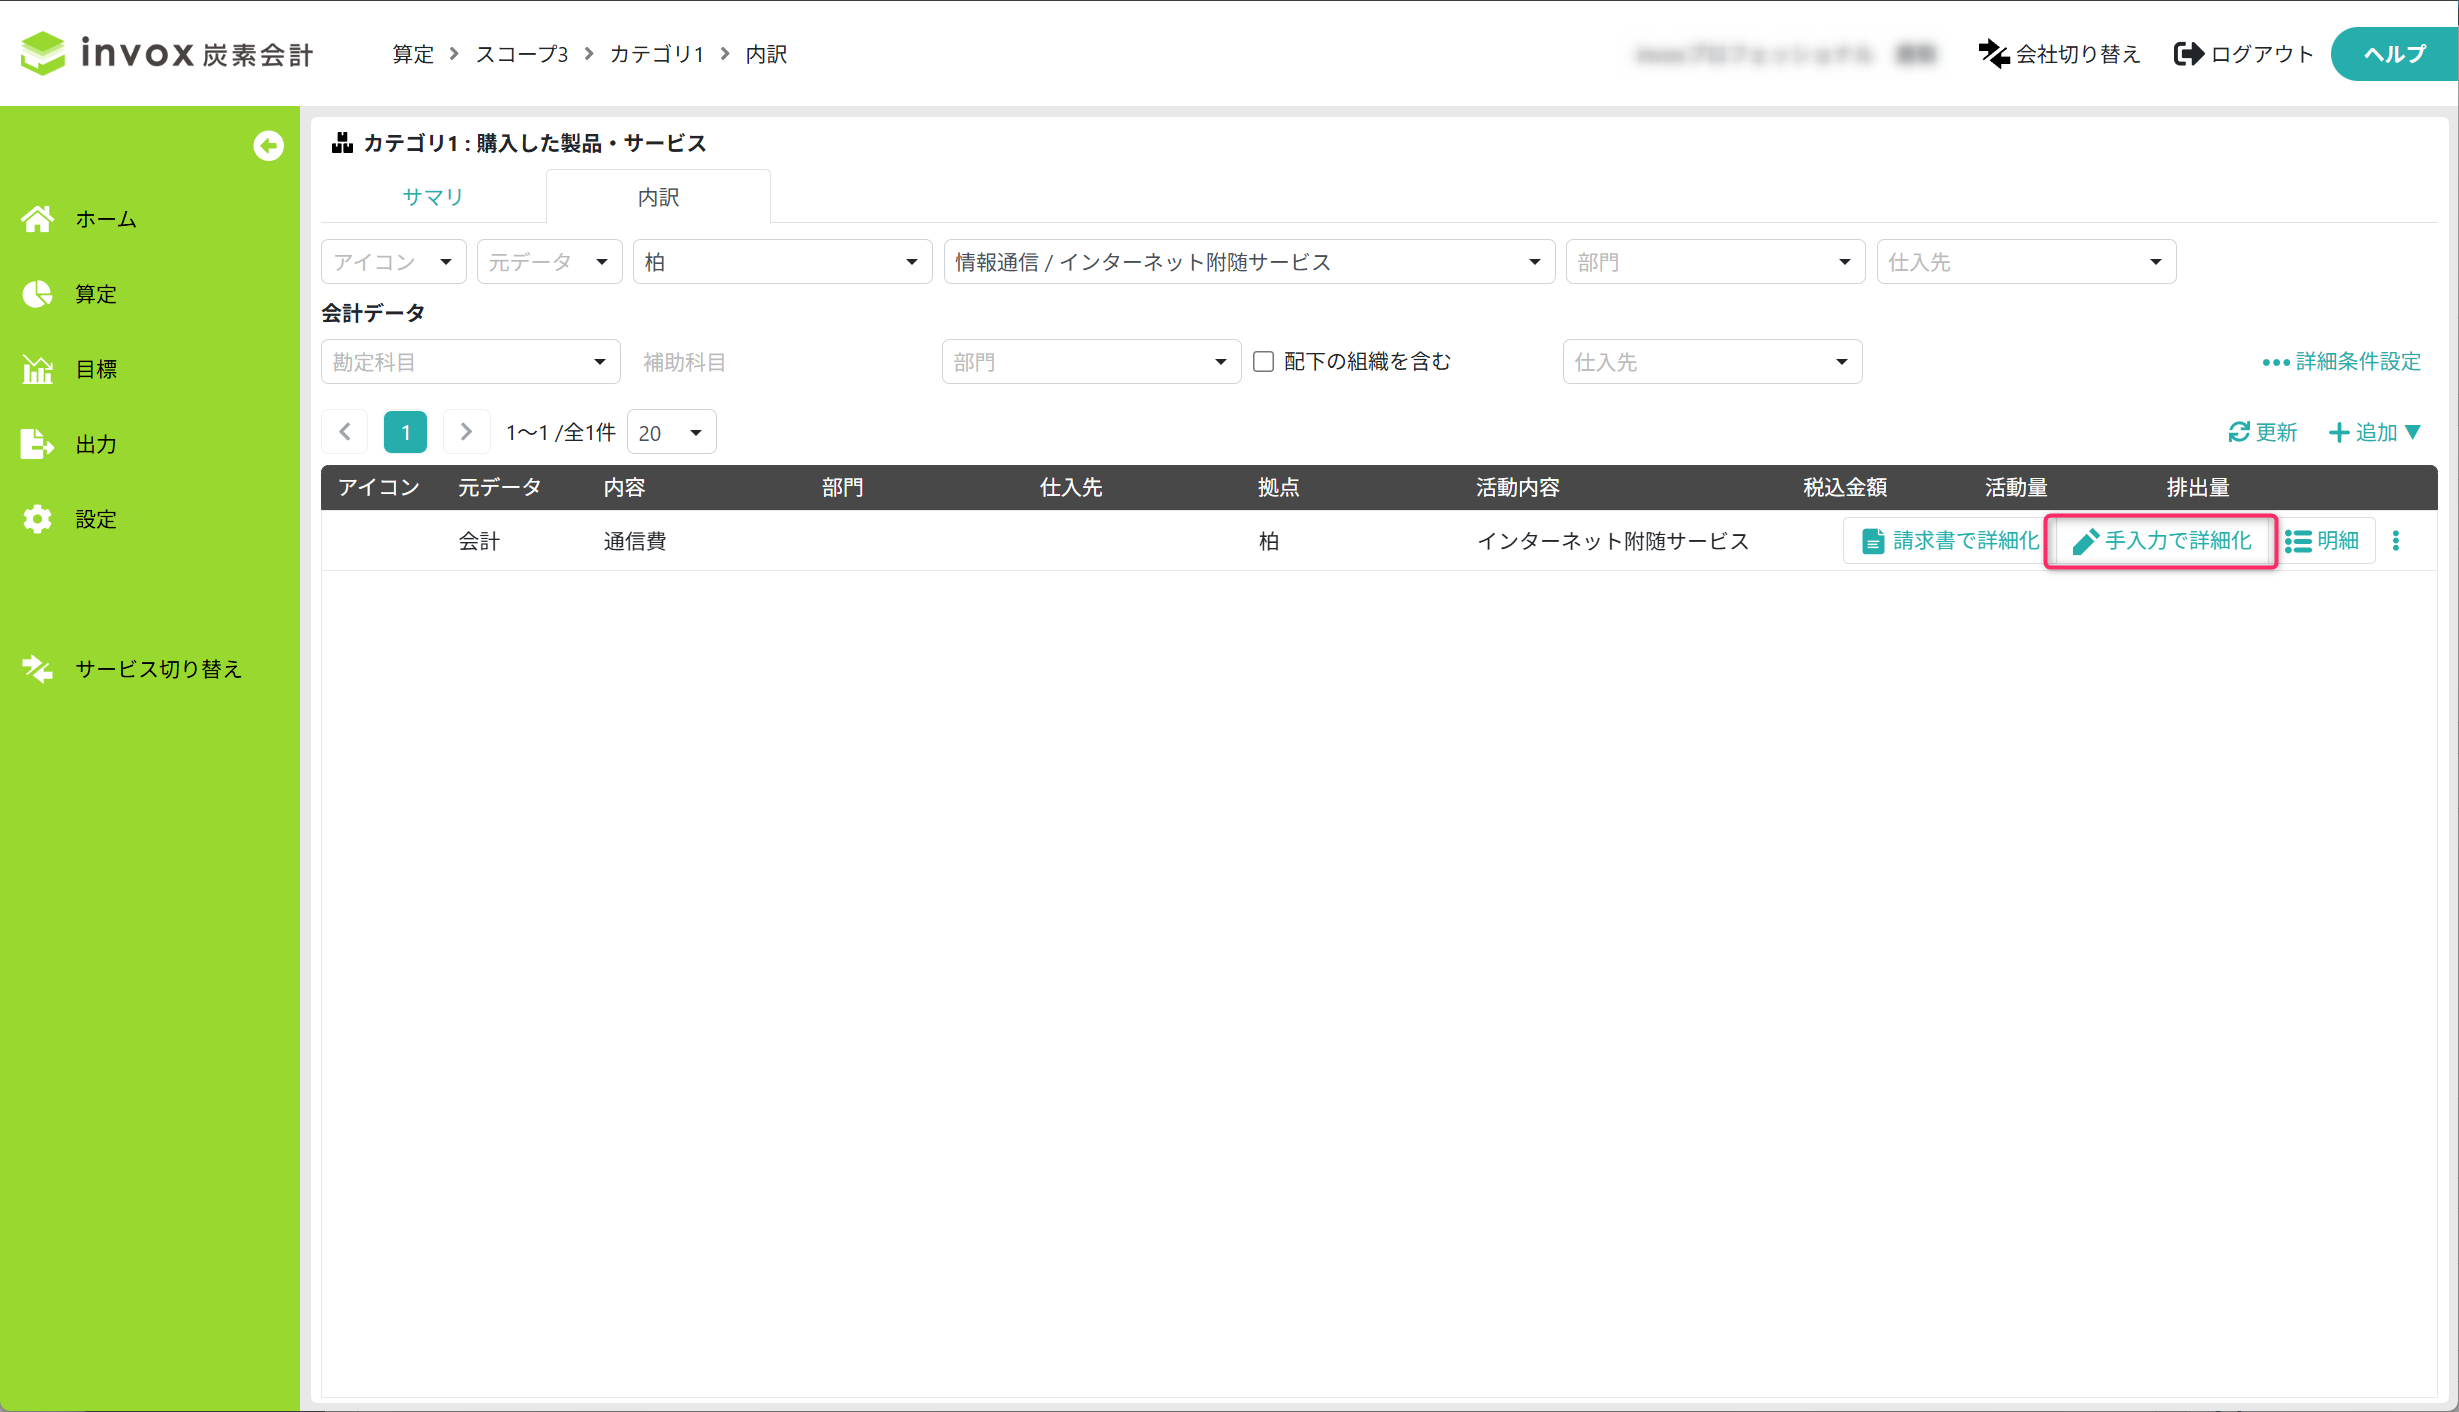Click the 補助科目 input field
Screen dimensions: 2459x1412
780,362
